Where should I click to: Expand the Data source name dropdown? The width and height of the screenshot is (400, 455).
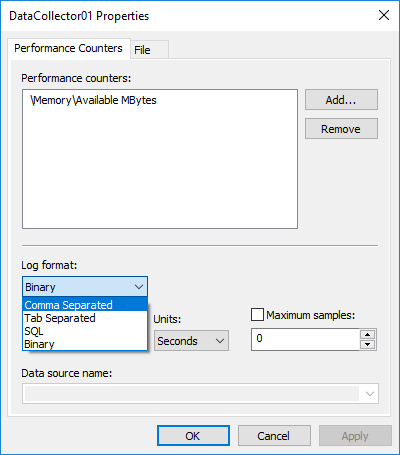(369, 394)
